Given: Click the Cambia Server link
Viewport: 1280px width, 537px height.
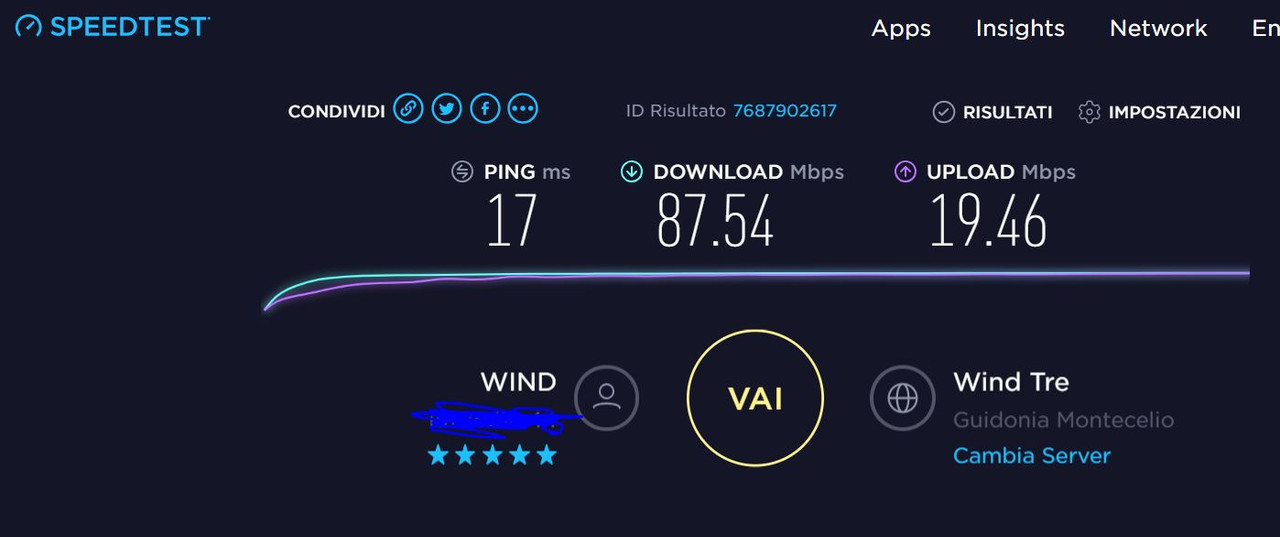Looking at the screenshot, I should coord(1032,456).
